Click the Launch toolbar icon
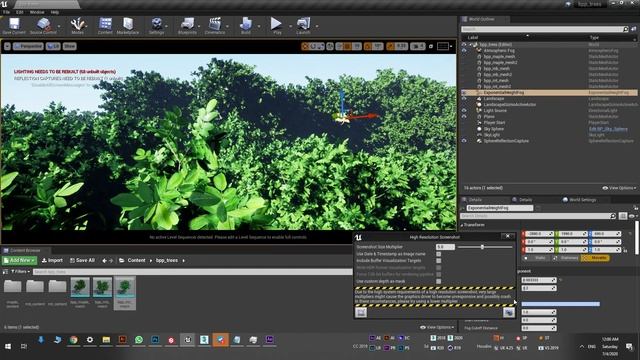Screen dimensions: 640x360 [x=303, y=26]
